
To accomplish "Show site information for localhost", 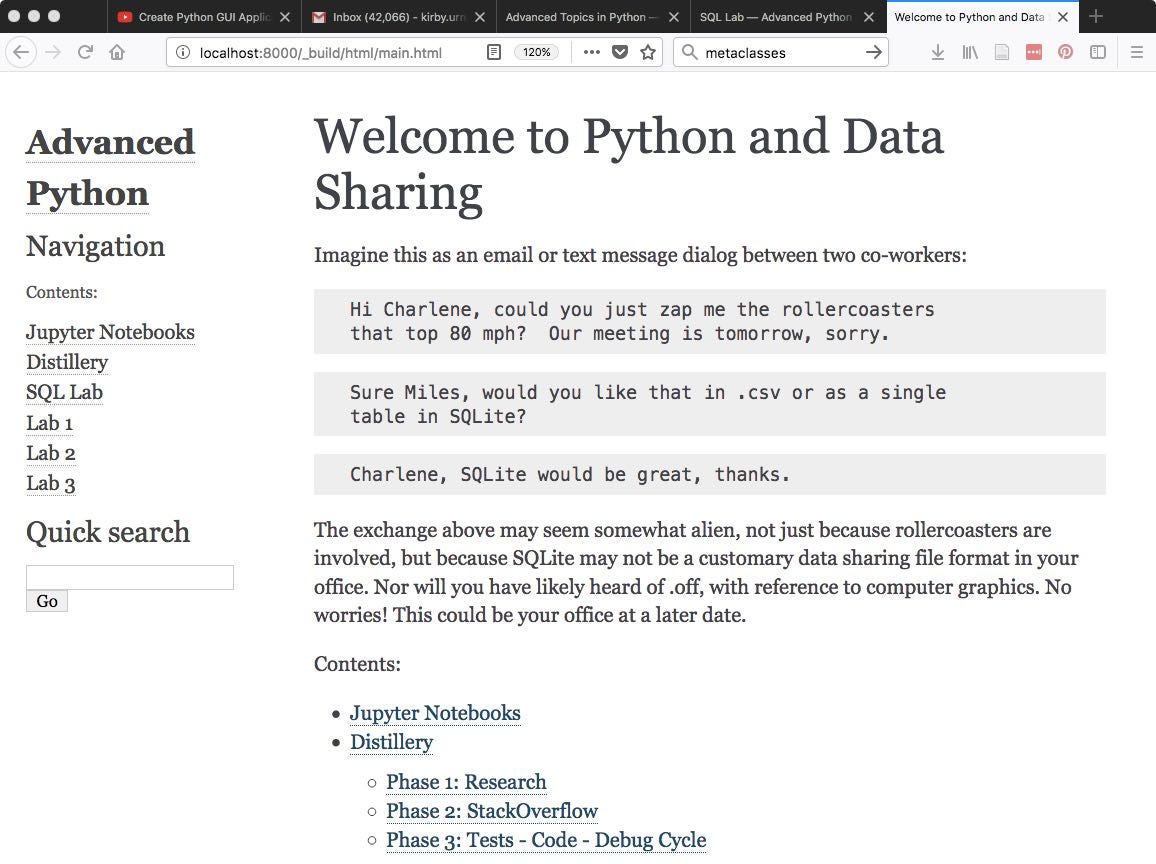I will (x=183, y=52).
